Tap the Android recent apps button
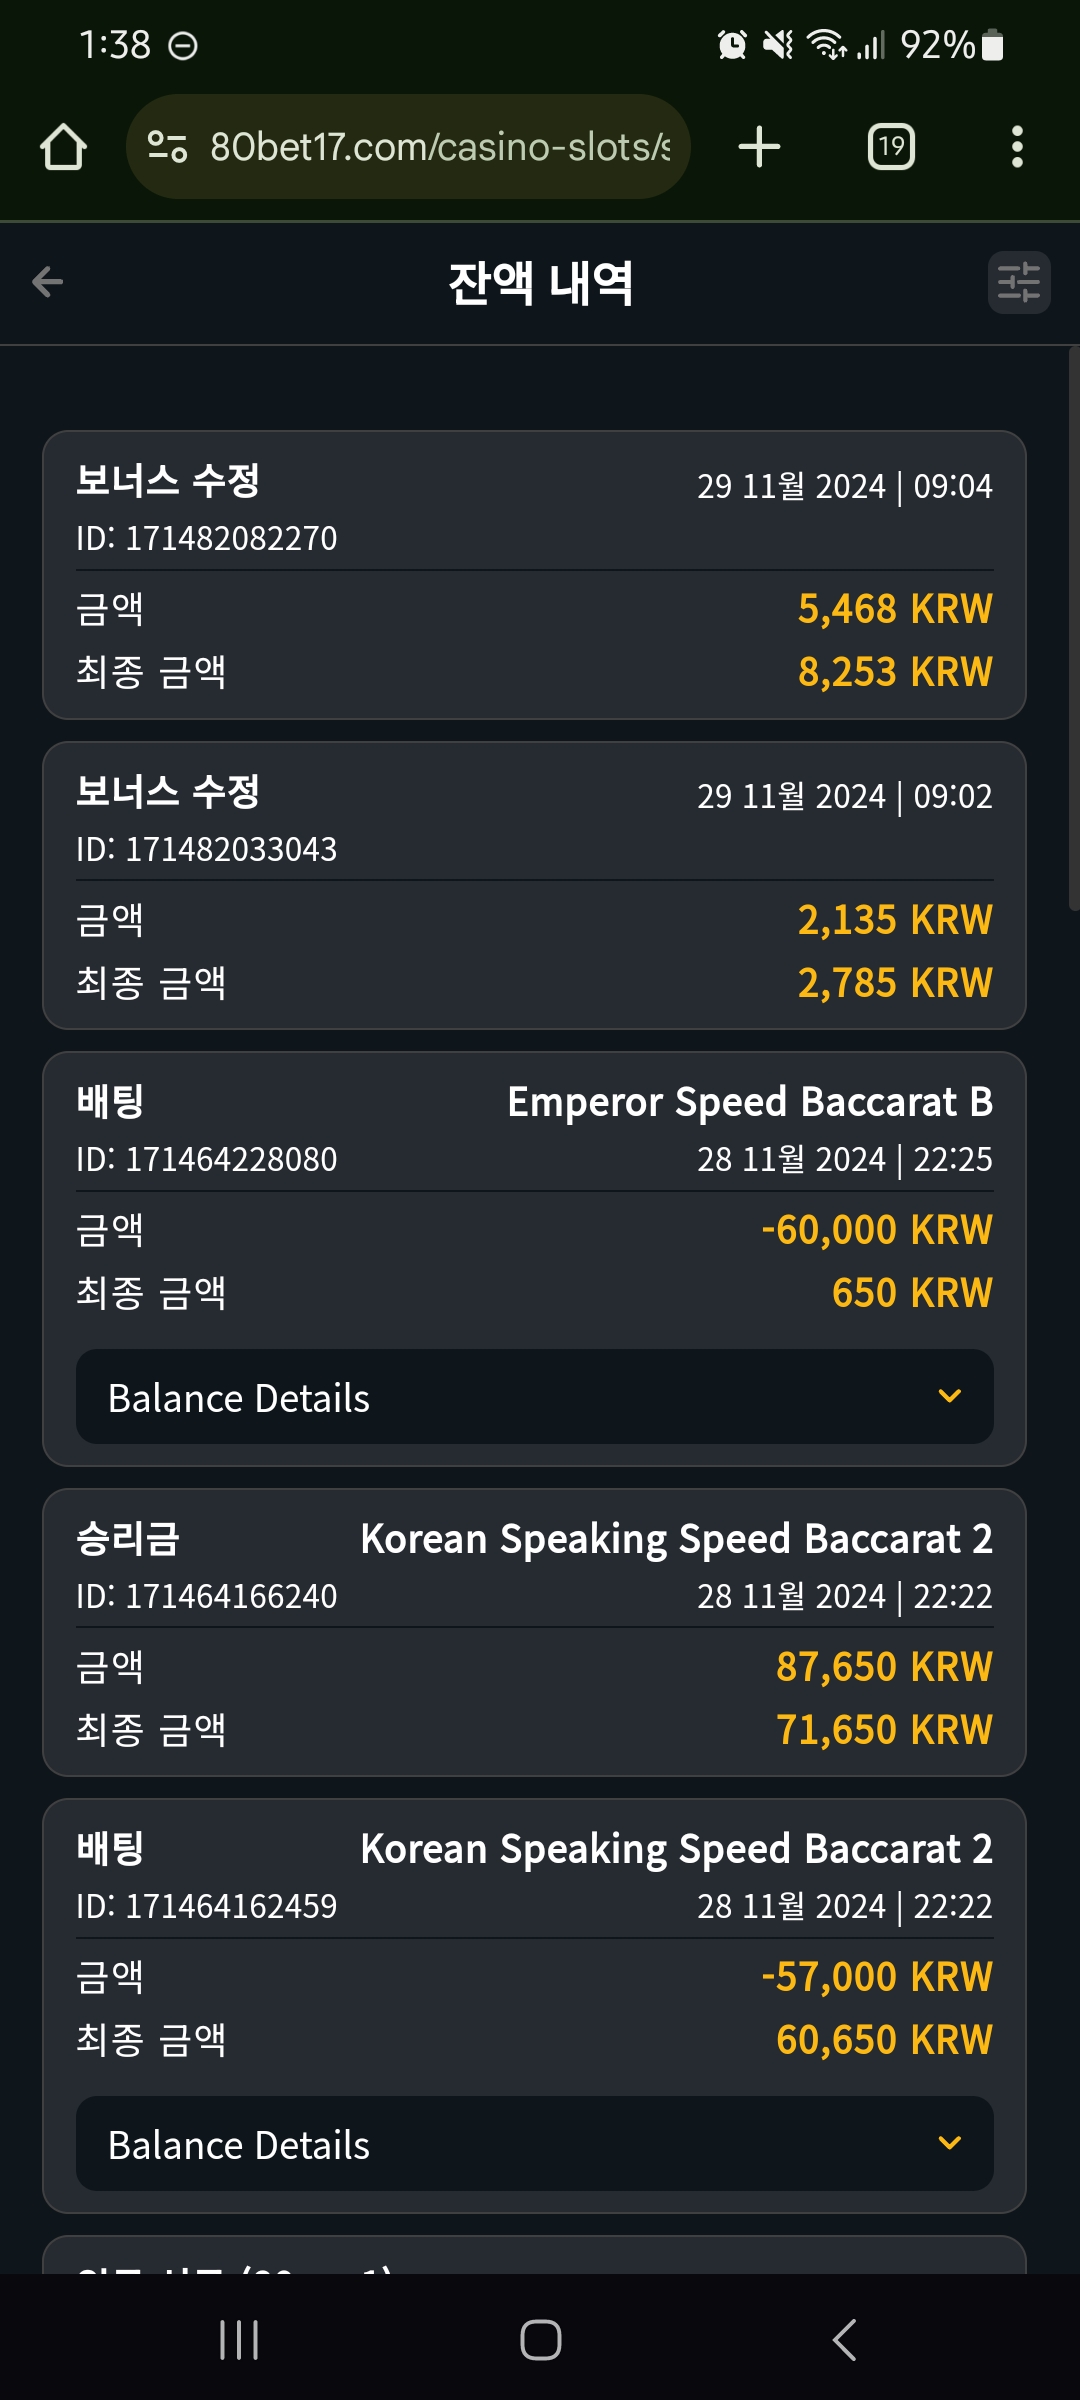 tap(239, 2340)
